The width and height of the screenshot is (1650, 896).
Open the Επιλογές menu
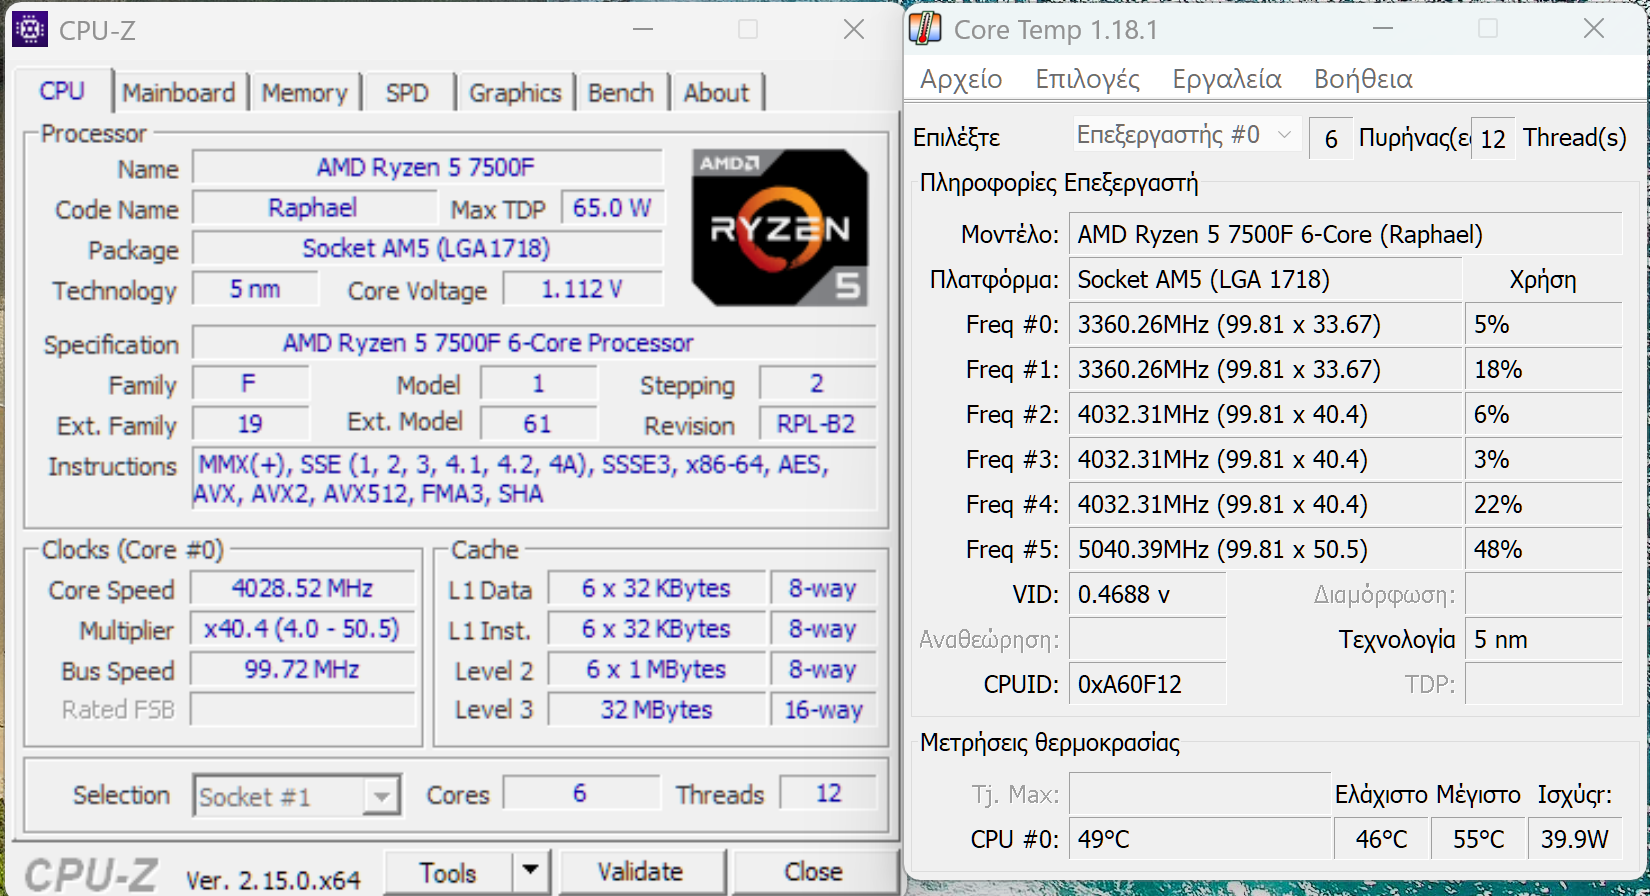coord(1087,79)
